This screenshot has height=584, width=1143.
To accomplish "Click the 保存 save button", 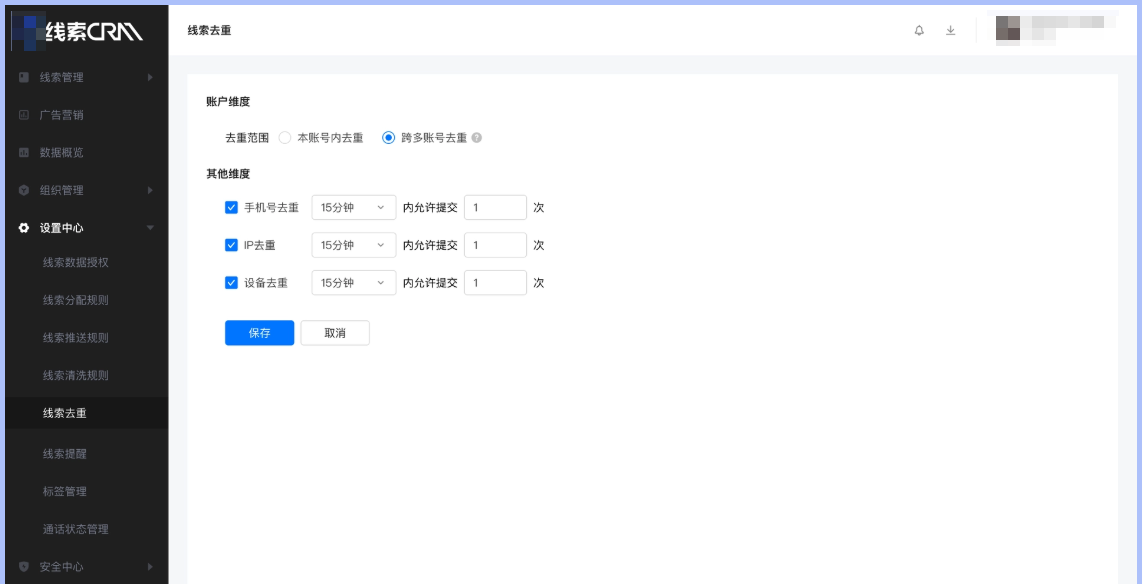I will click(x=259, y=333).
